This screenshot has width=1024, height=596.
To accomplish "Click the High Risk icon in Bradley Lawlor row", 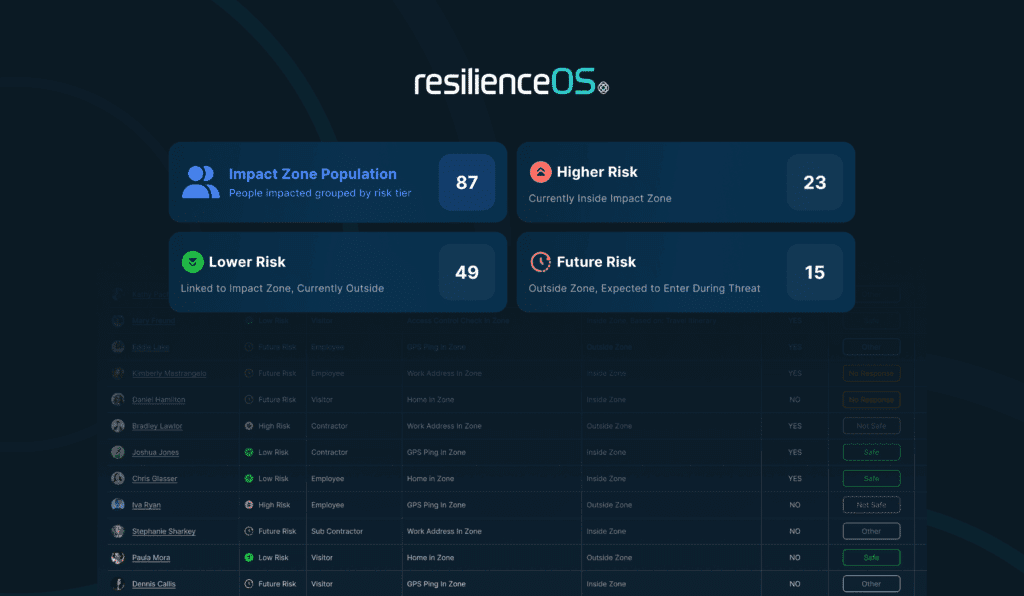I will click(249, 426).
